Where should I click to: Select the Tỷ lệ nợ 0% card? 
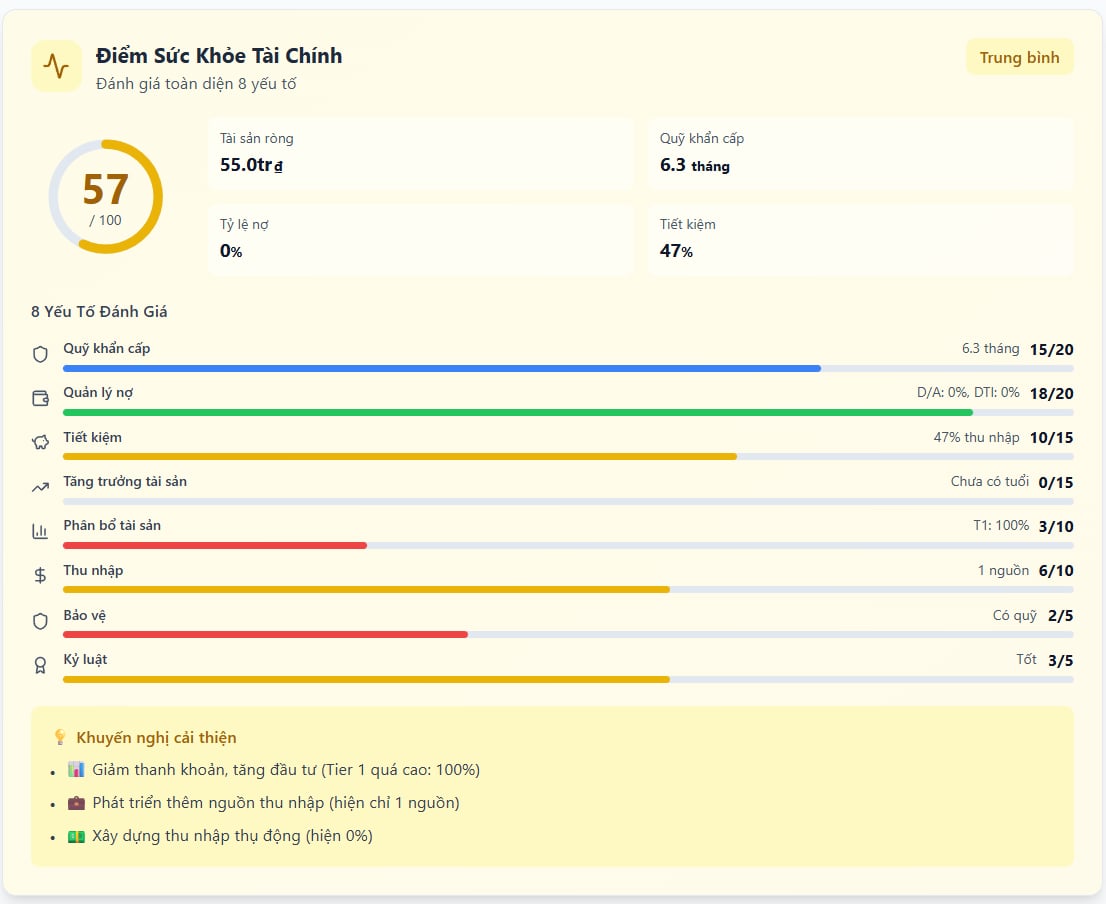point(420,240)
